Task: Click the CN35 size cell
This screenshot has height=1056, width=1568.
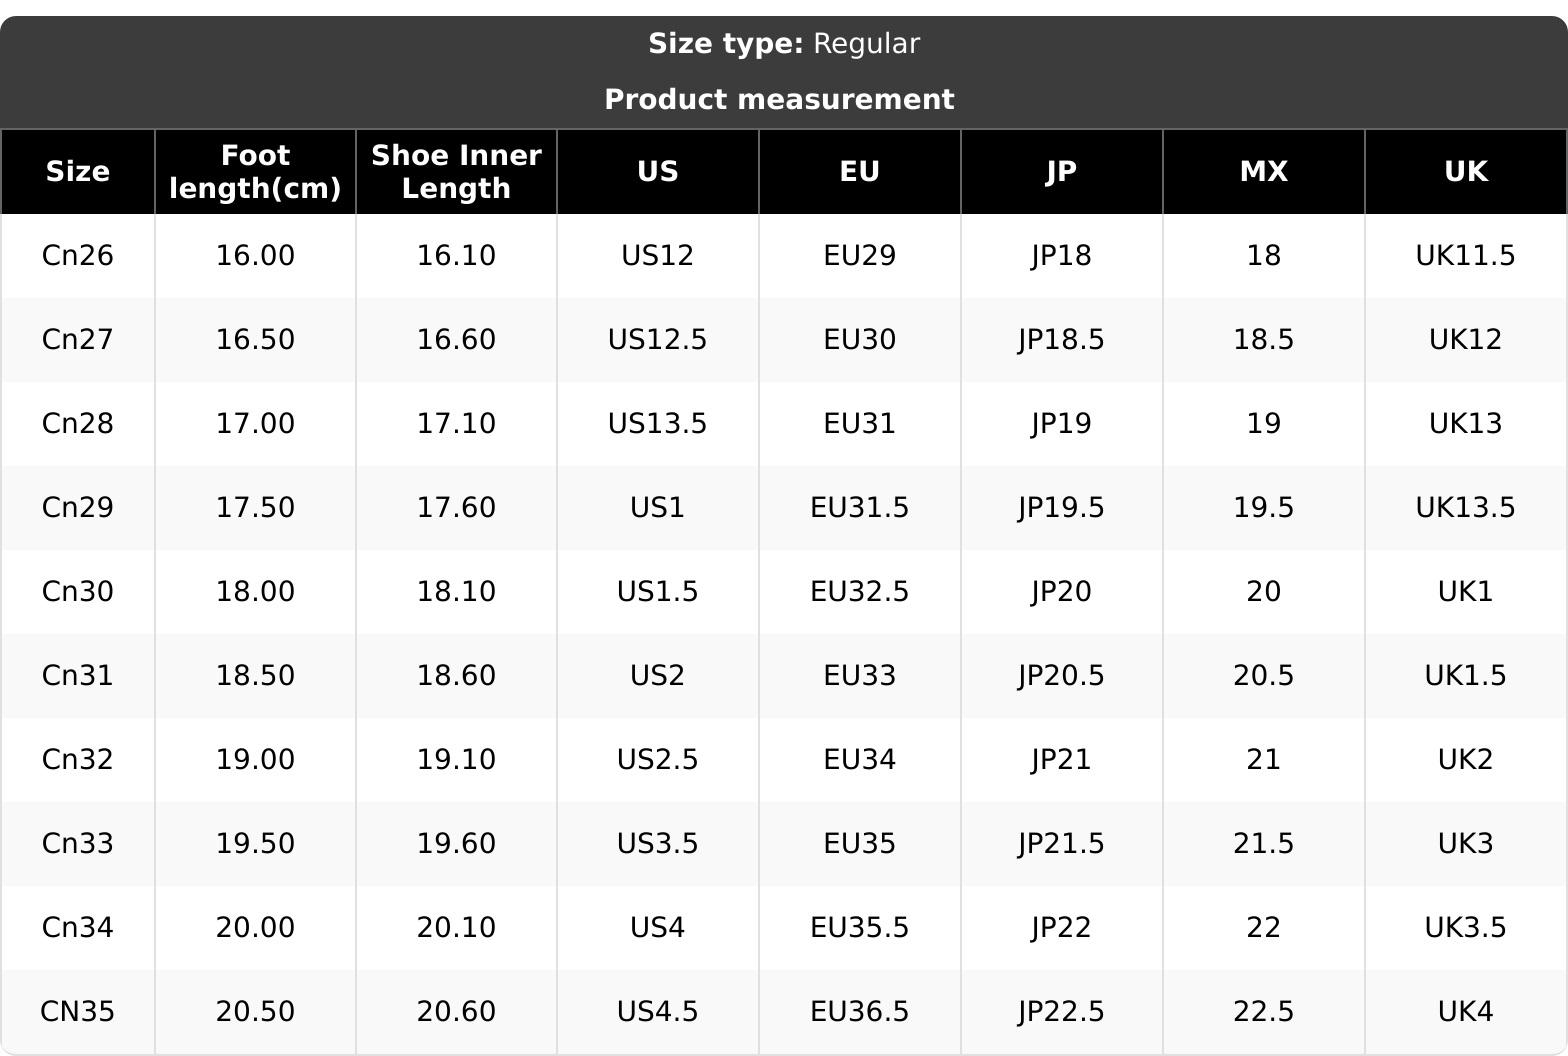Action: click(78, 1012)
